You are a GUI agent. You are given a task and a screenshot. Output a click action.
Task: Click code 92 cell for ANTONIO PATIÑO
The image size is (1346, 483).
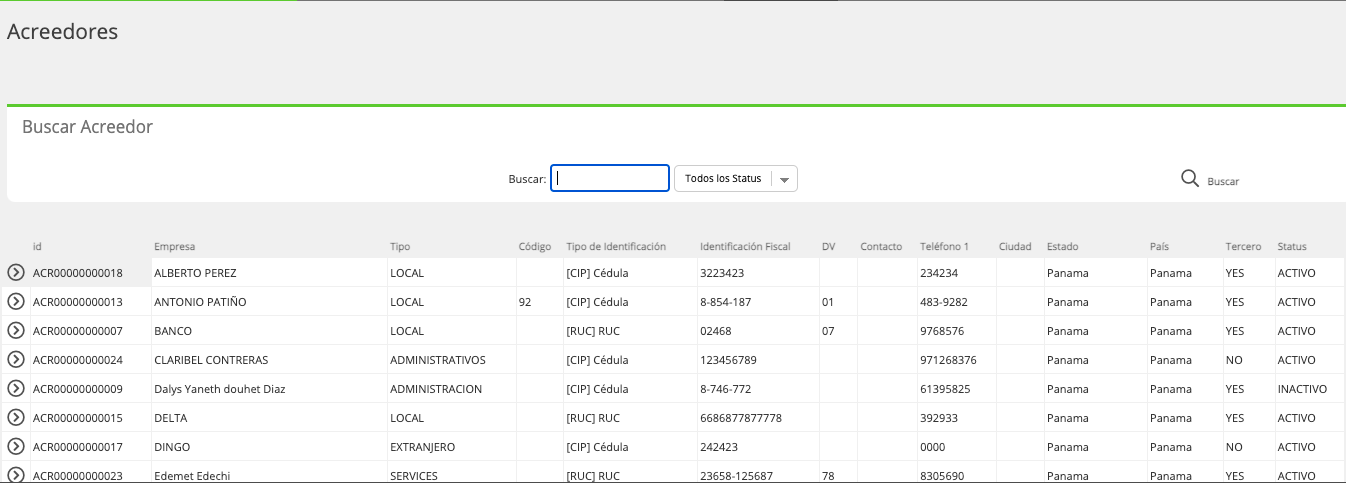click(540, 301)
